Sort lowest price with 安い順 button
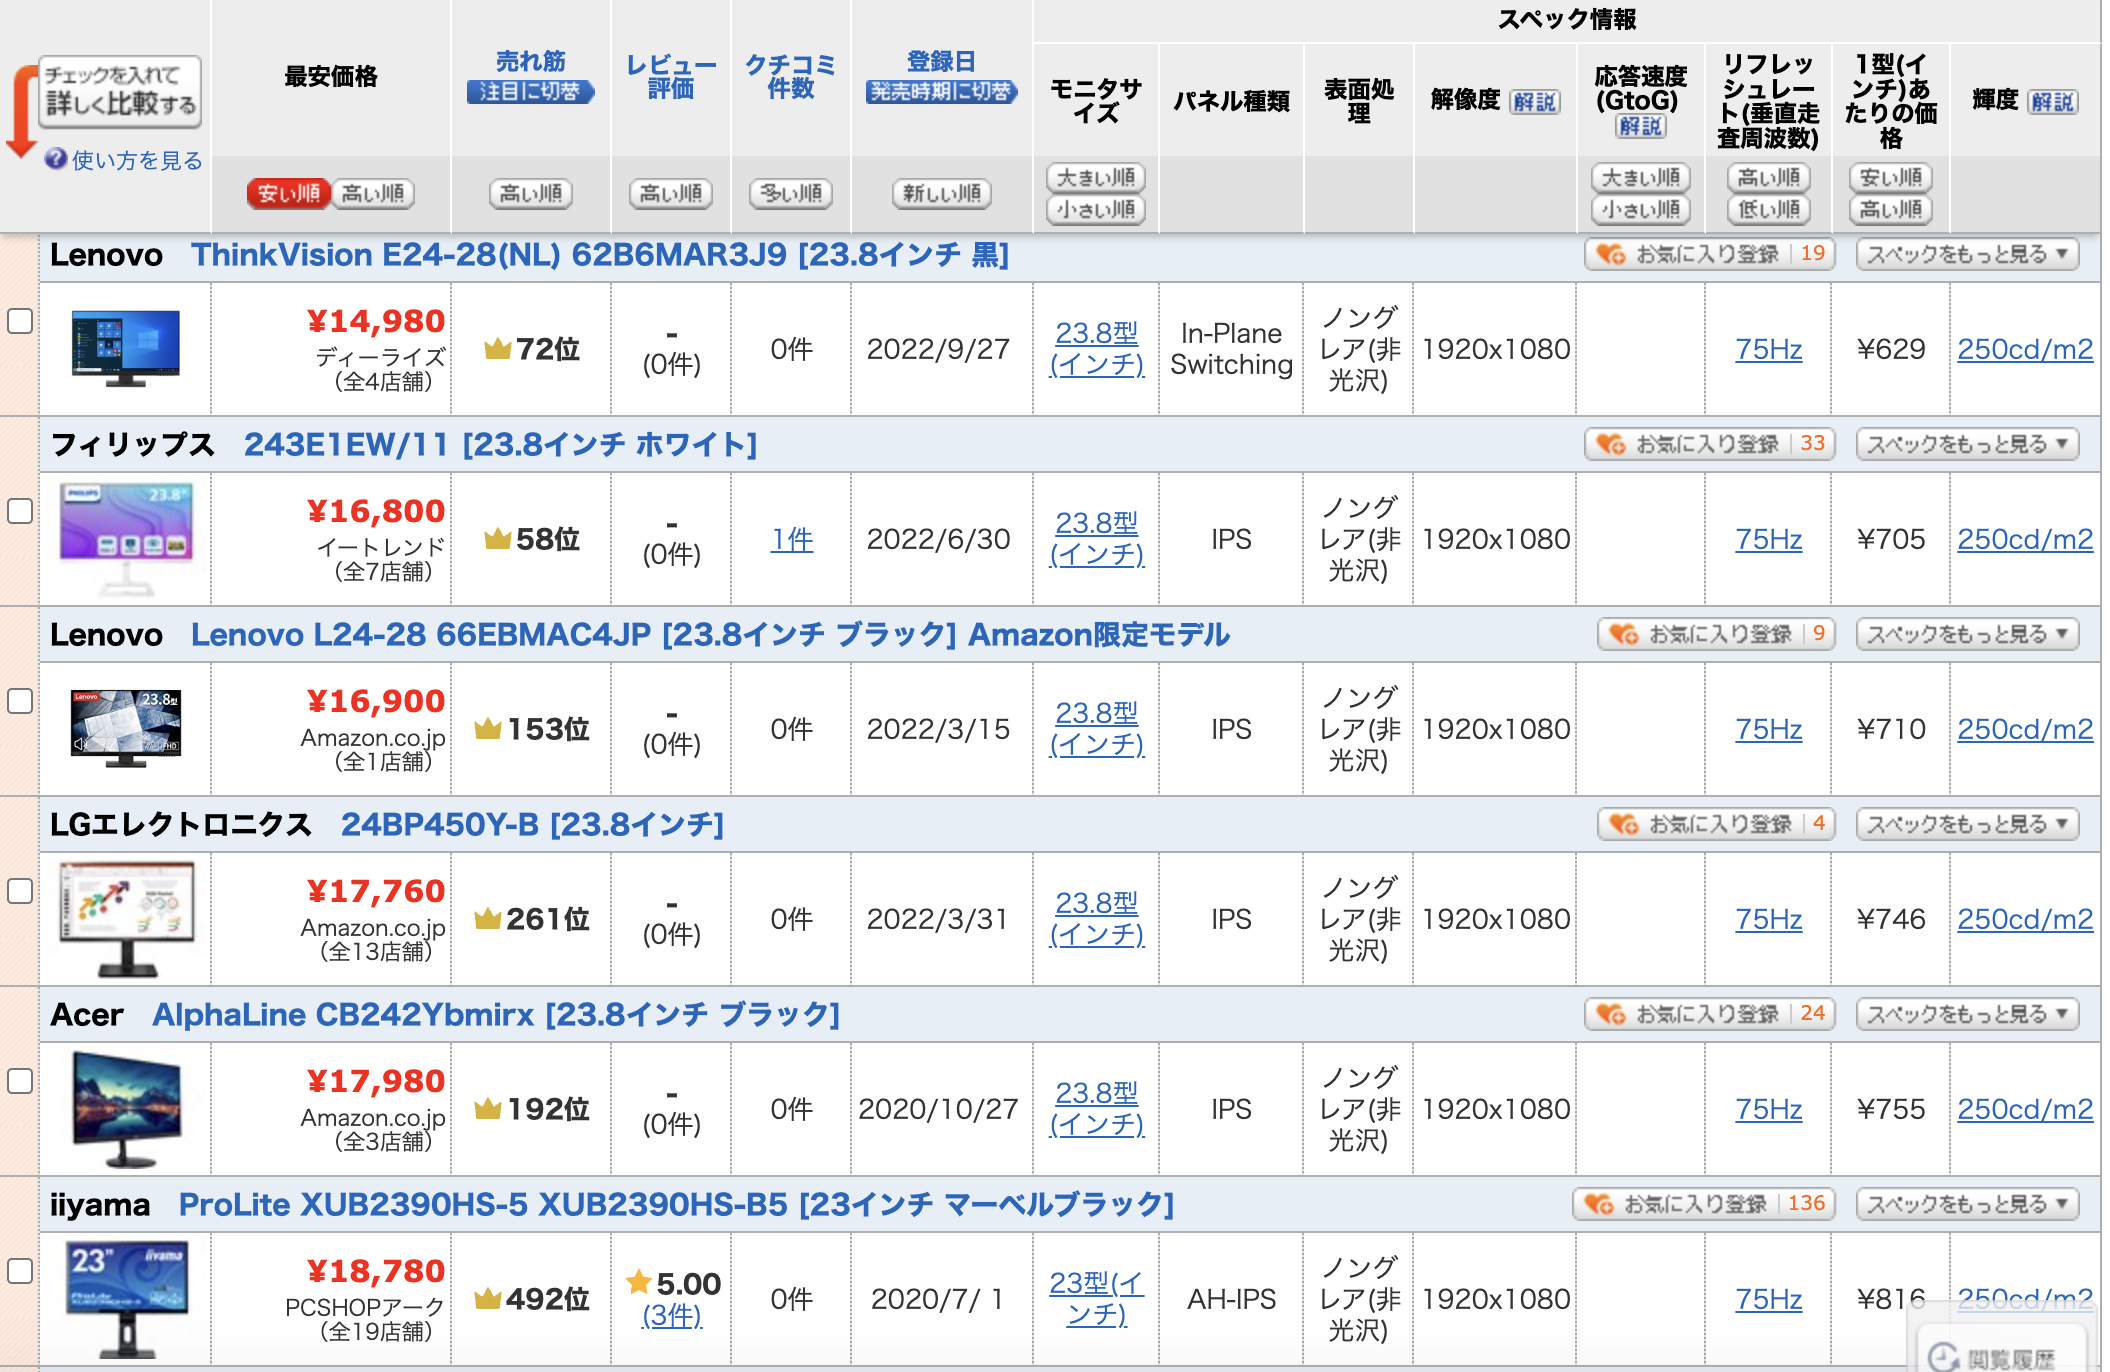2110x1372 pixels. [288, 194]
